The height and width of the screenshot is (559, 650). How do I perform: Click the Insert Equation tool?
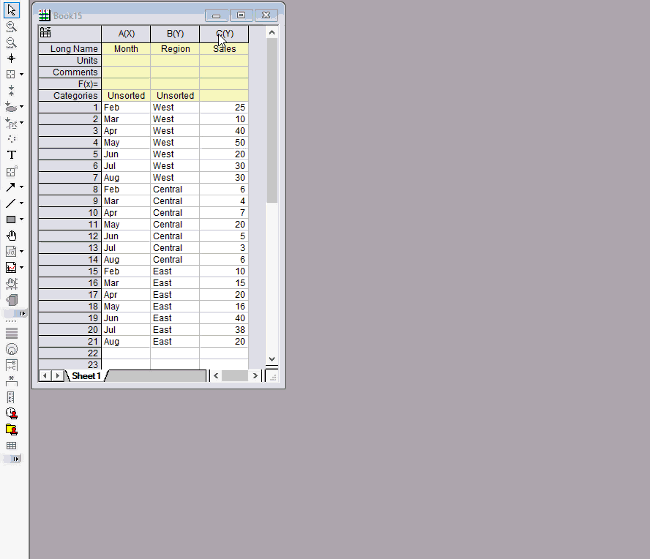[x=11, y=251]
